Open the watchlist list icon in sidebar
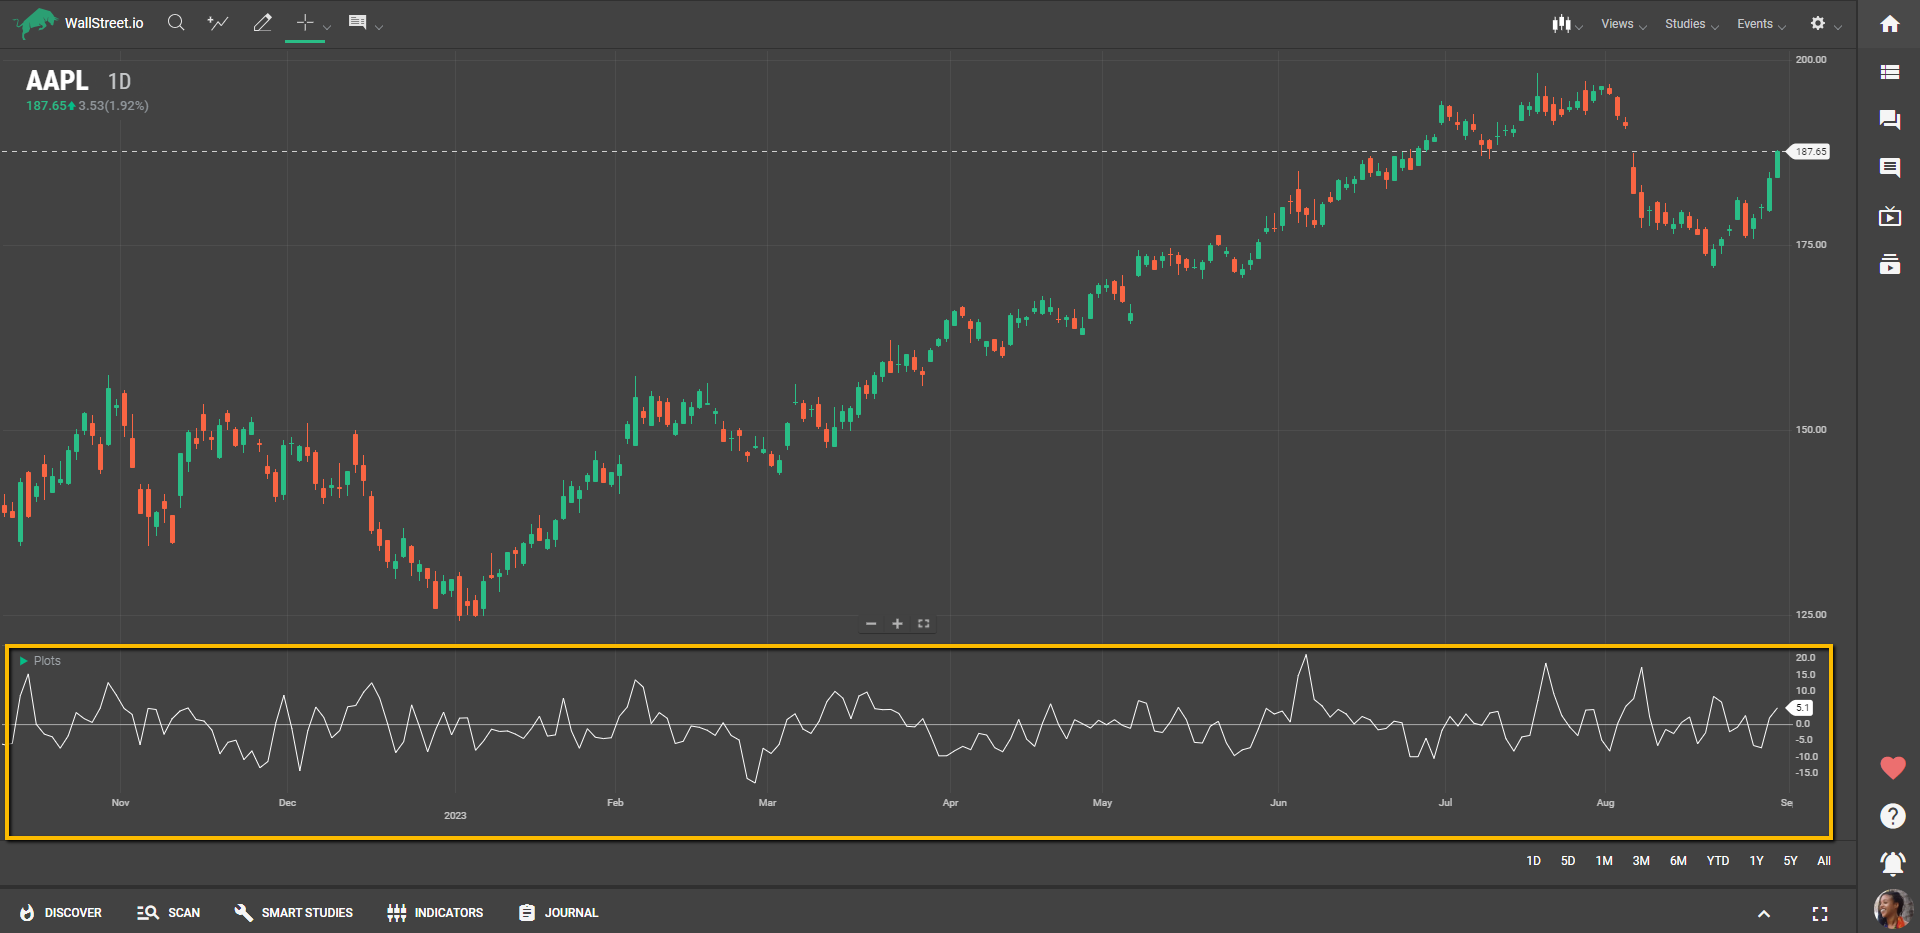 click(x=1889, y=72)
